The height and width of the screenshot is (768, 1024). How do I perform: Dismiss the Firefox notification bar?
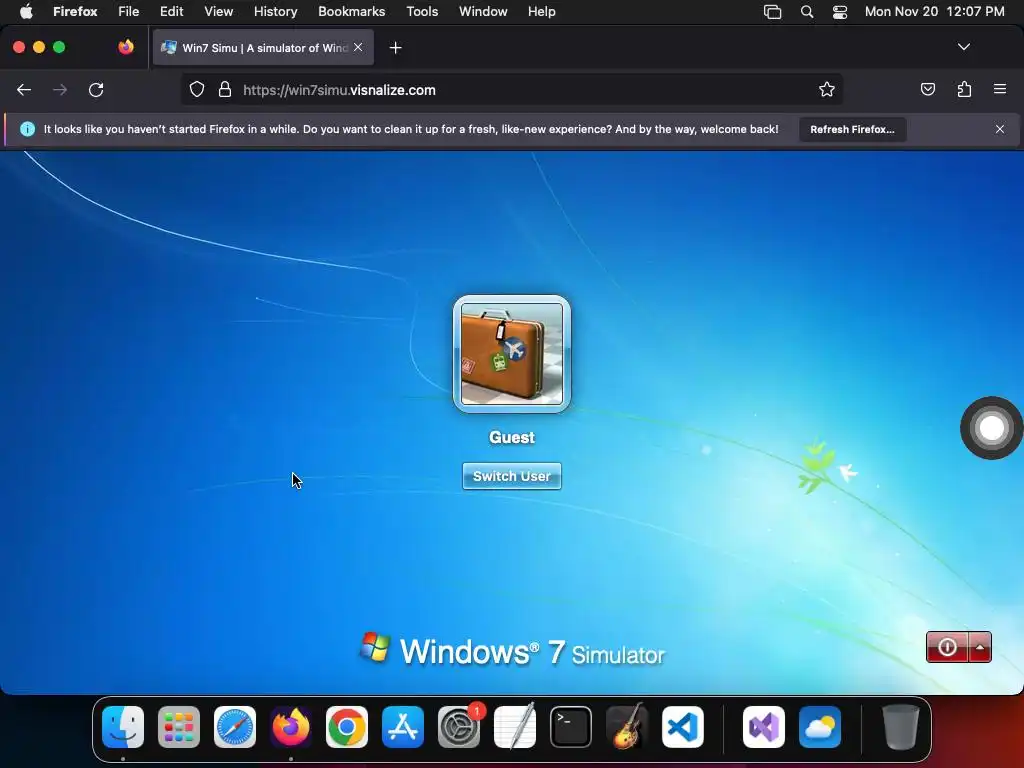(x=1000, y=129)
